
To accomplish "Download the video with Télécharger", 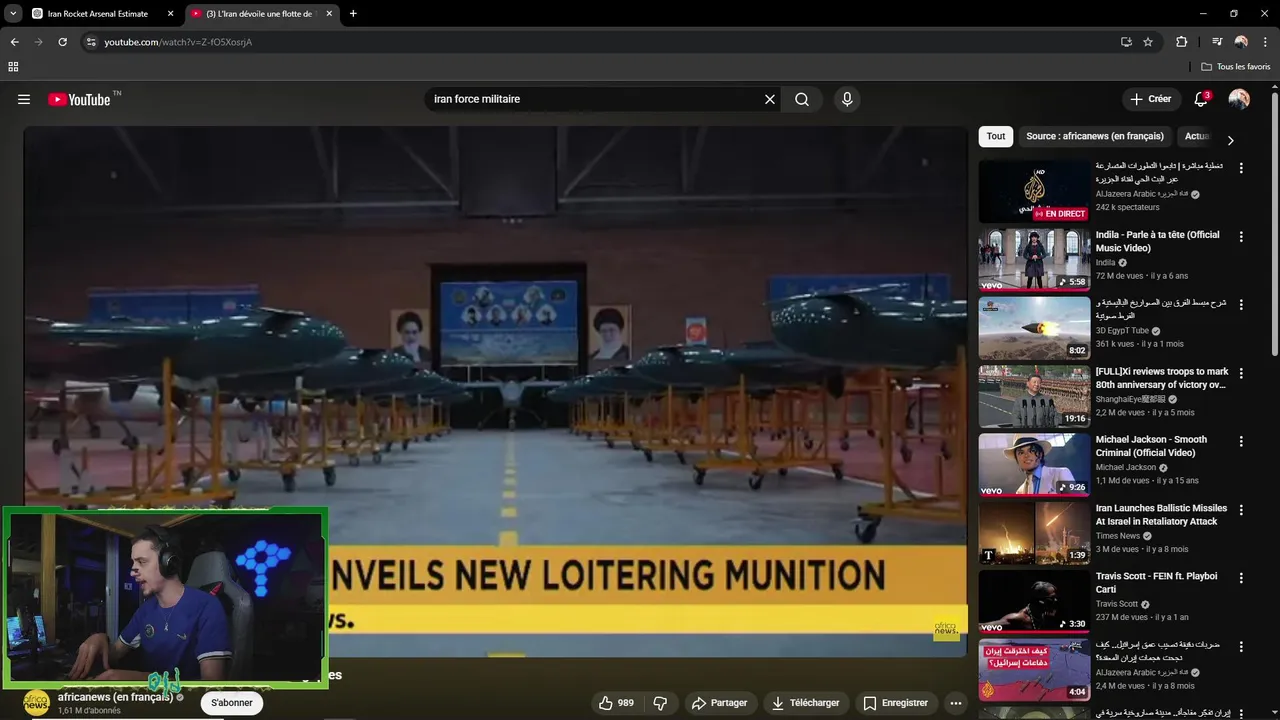I will 805,703.
